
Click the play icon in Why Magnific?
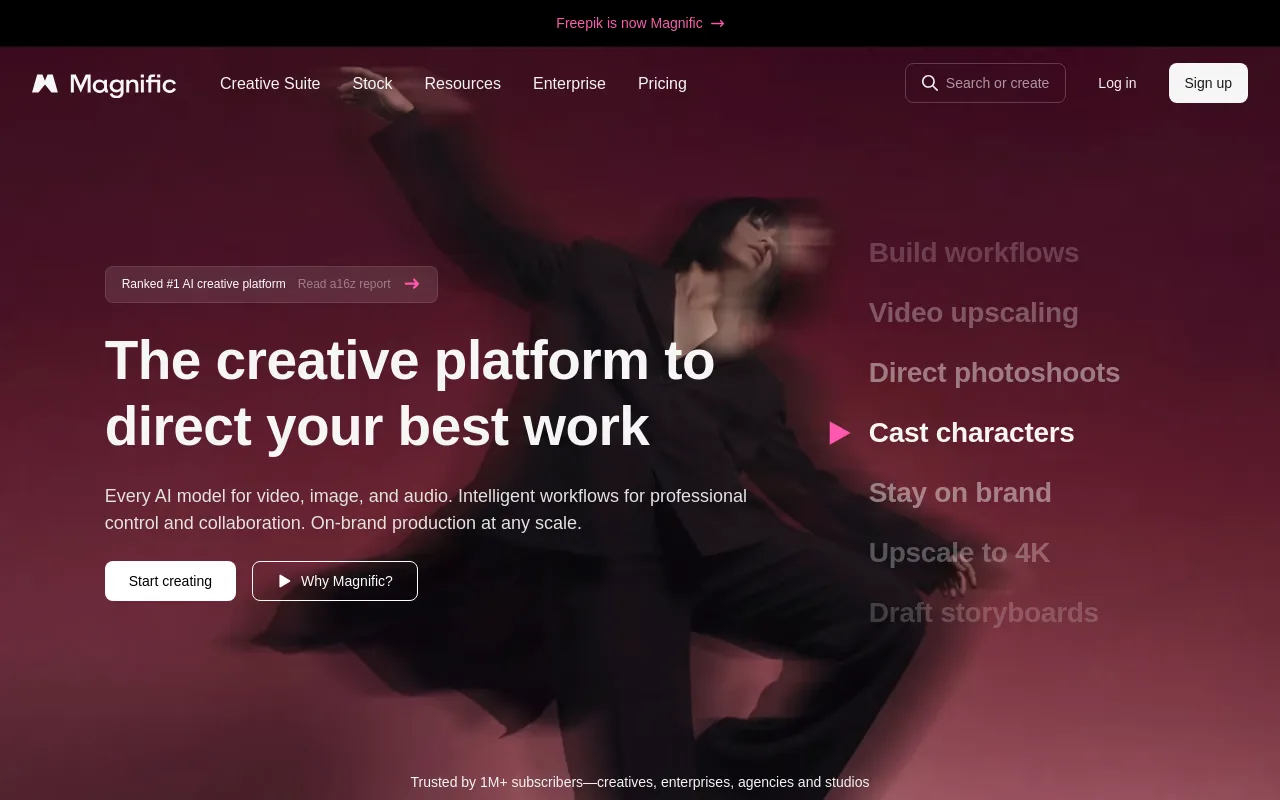285,581
